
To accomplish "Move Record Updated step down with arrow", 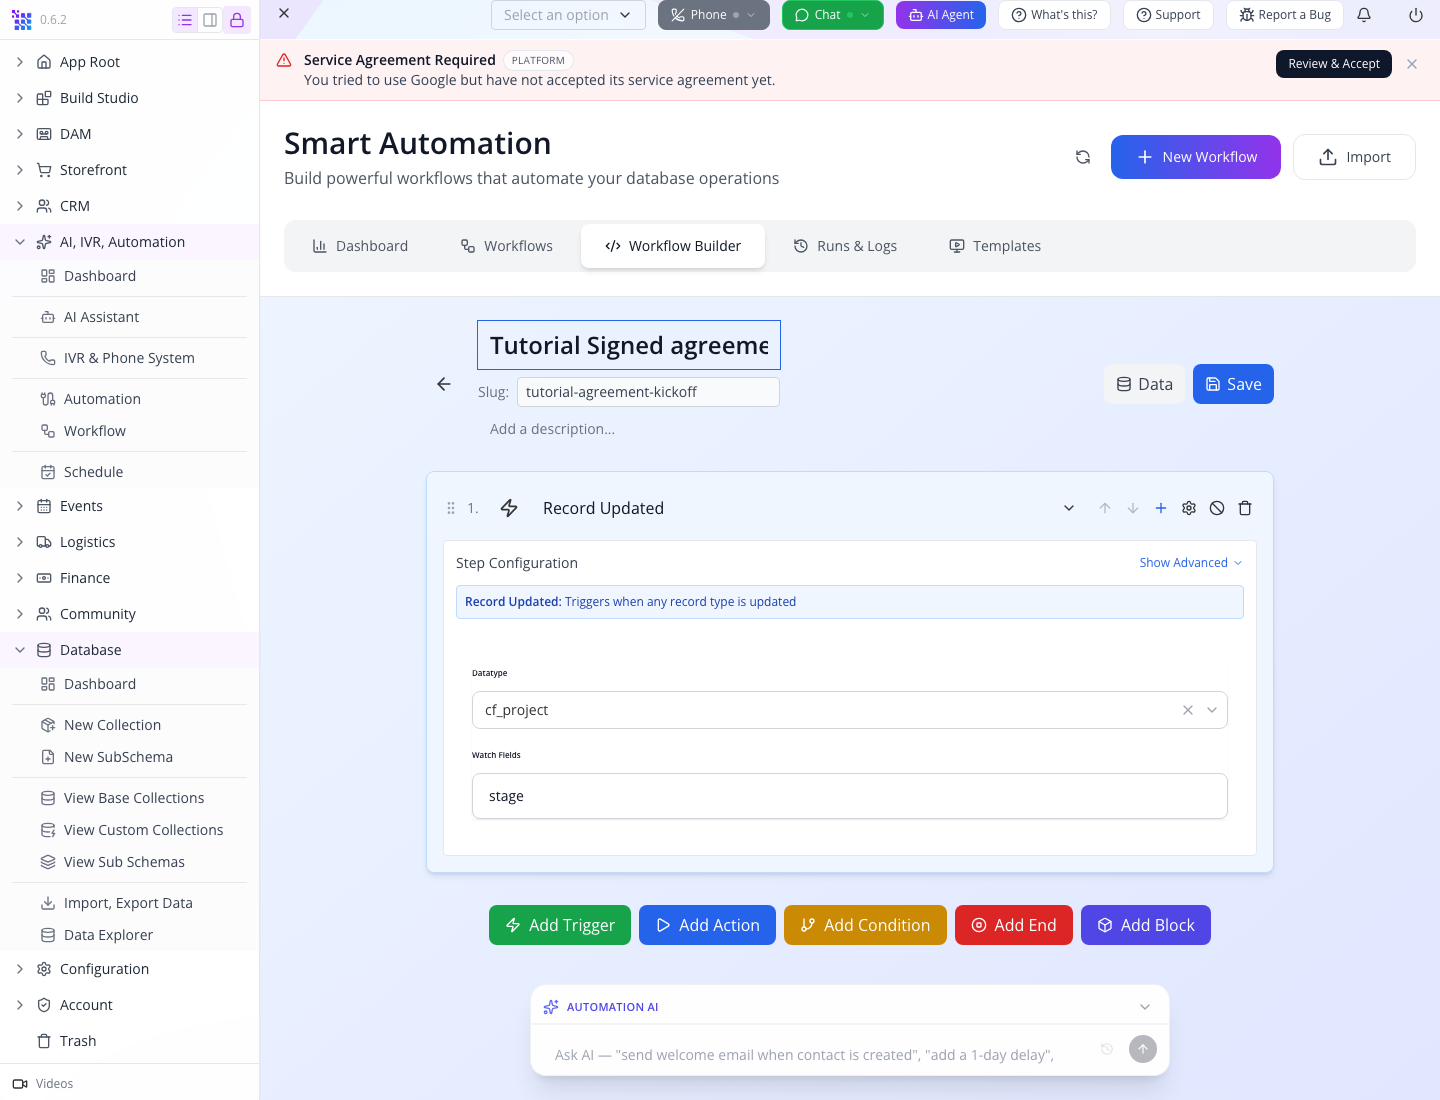I will tap(1133, 508).
